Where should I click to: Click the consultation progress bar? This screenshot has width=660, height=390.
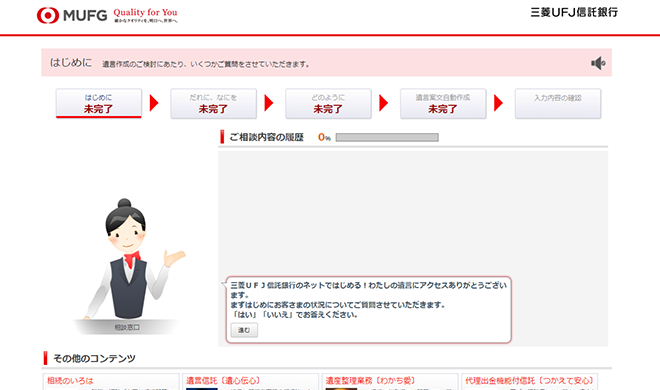pyautogui.click(x=387, y=138)
